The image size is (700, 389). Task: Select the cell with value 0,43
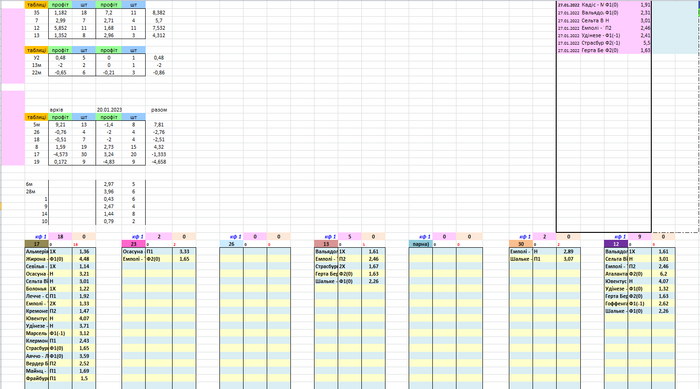coord(108,199)
